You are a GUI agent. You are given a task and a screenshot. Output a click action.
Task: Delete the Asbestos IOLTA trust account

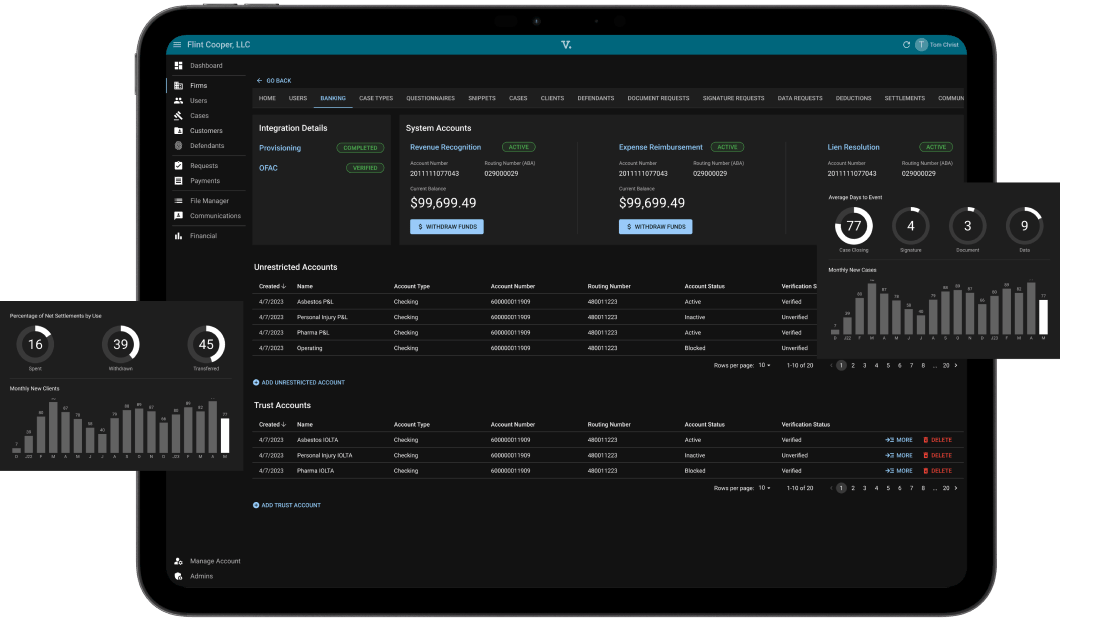pos(937,440)
